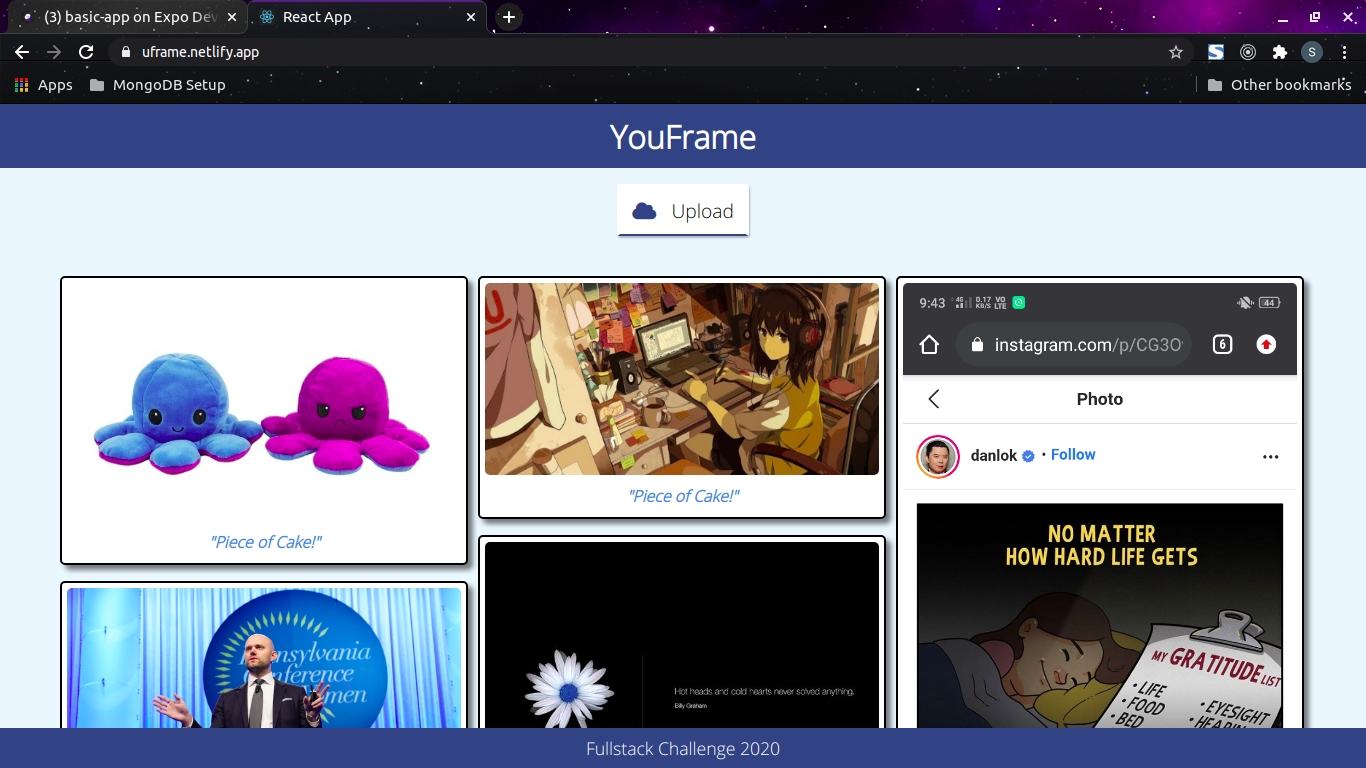Viewport: 1366px width, 768px height.
Task: Open the Extensions puzzle menu
Action: click(1280, 52)
